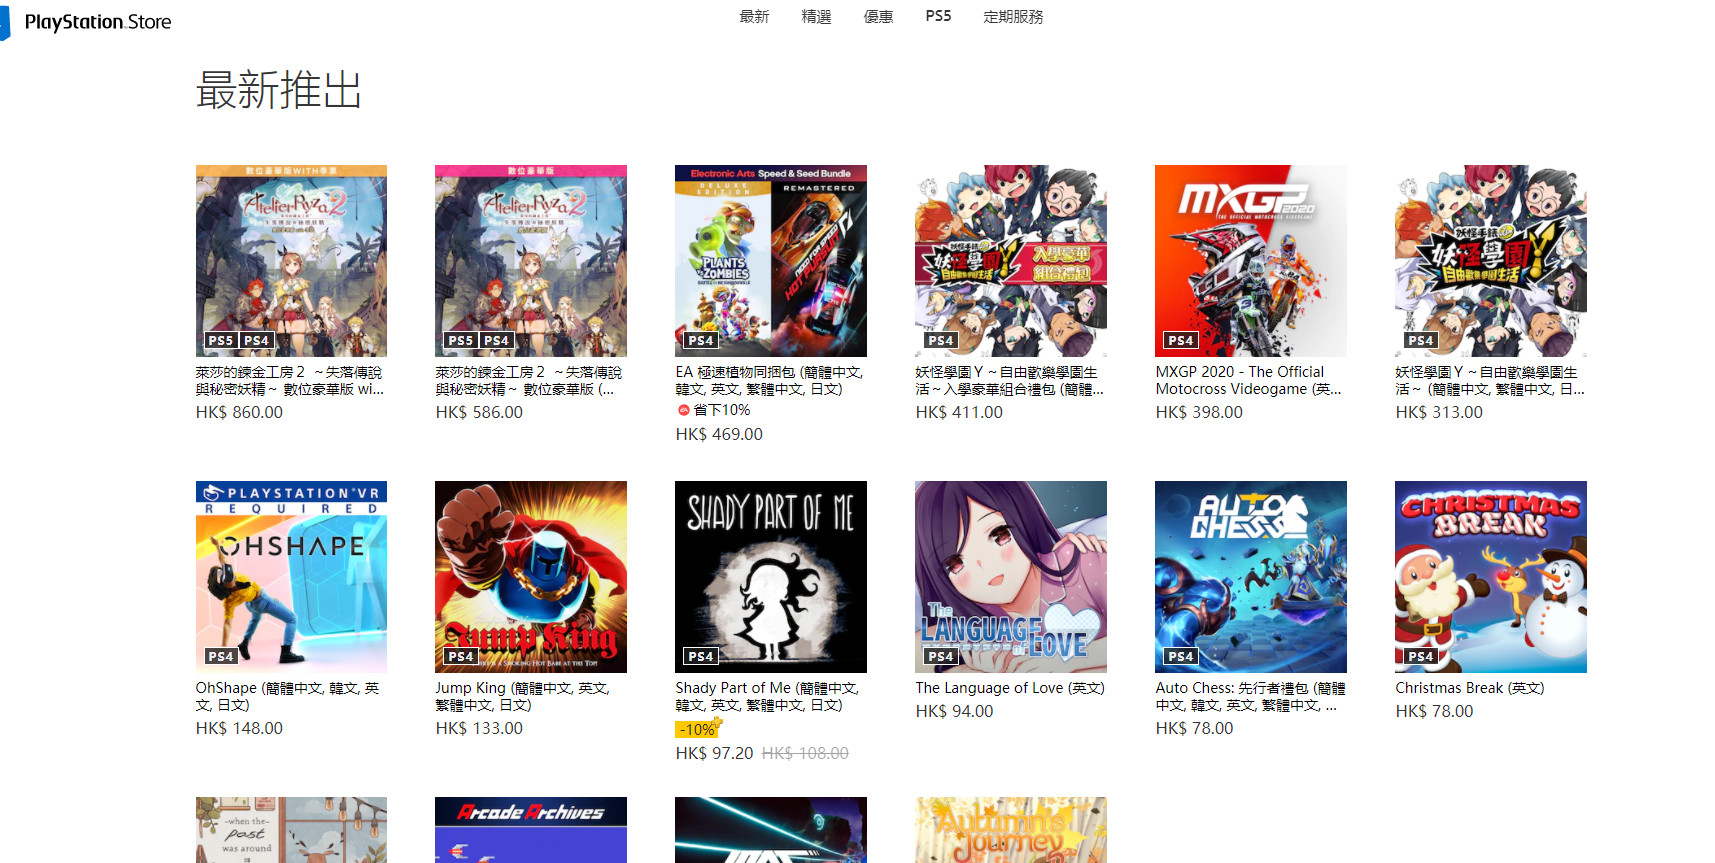1715x863 pixels.
Task: Open the 'when the past was around' cover
Action: point(291,830)
